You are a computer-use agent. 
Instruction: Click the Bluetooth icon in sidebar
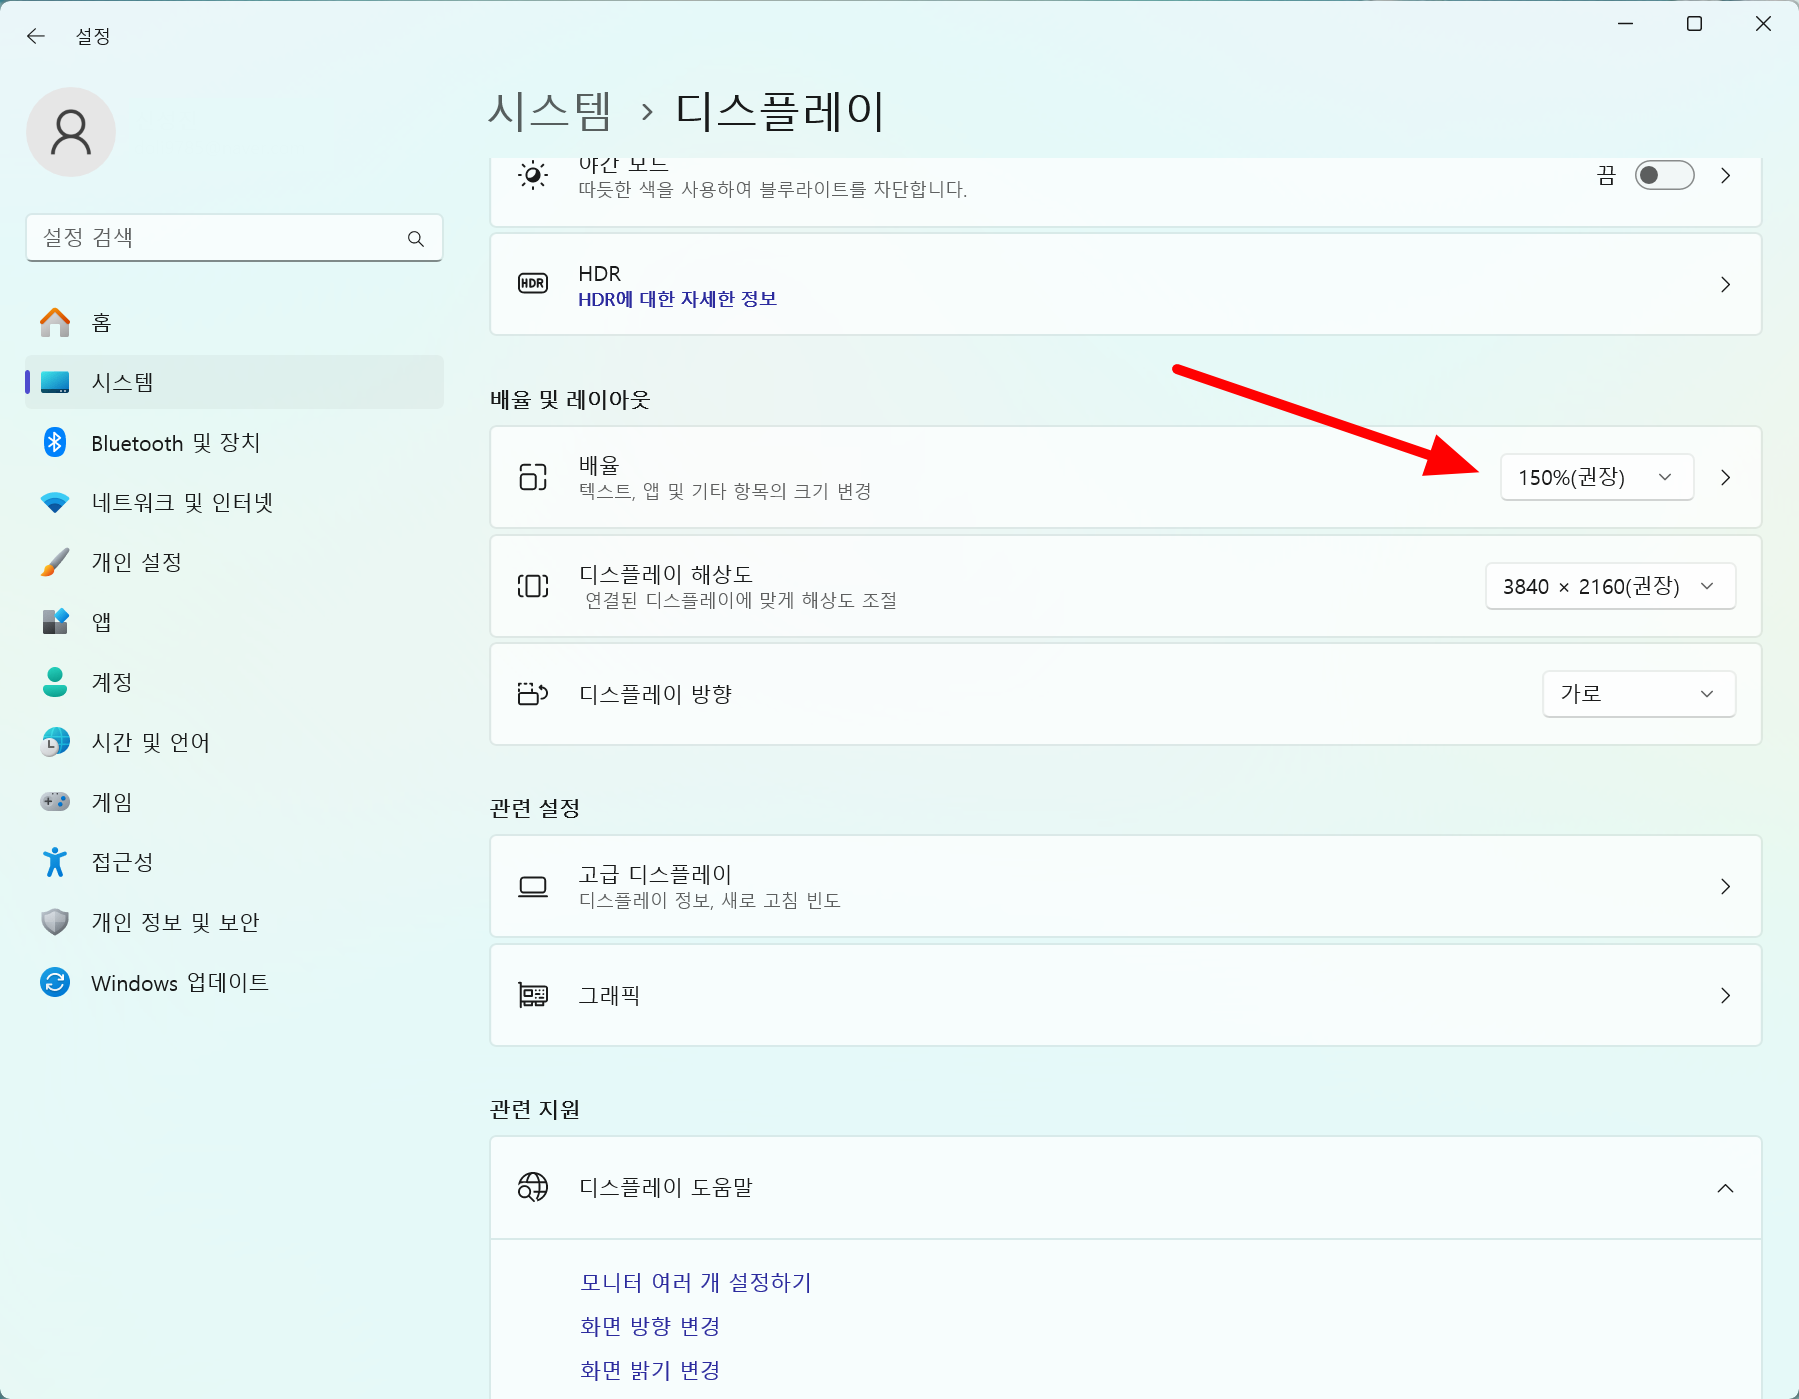55,442
